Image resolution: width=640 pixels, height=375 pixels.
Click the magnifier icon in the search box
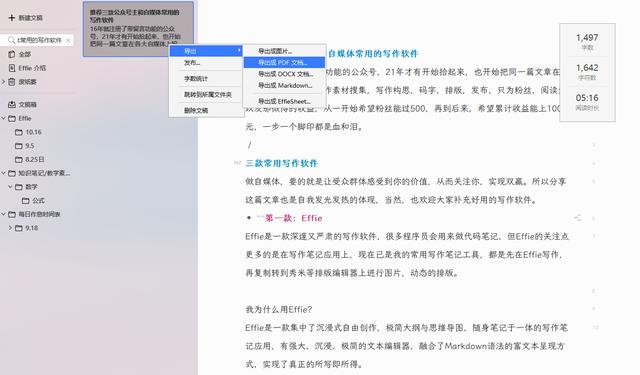(x=11, y=40)
